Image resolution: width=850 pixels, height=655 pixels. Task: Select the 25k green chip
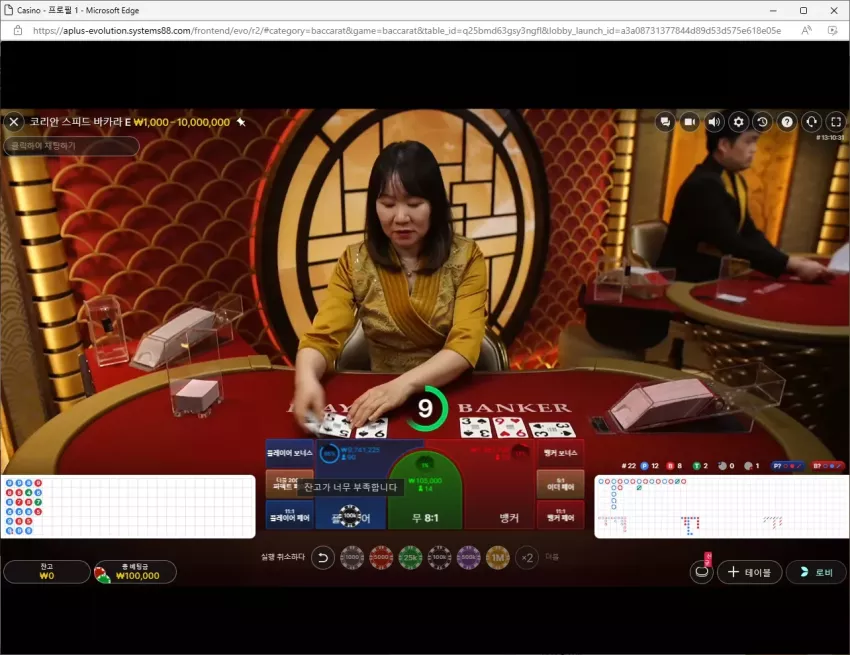pos(410,557)
